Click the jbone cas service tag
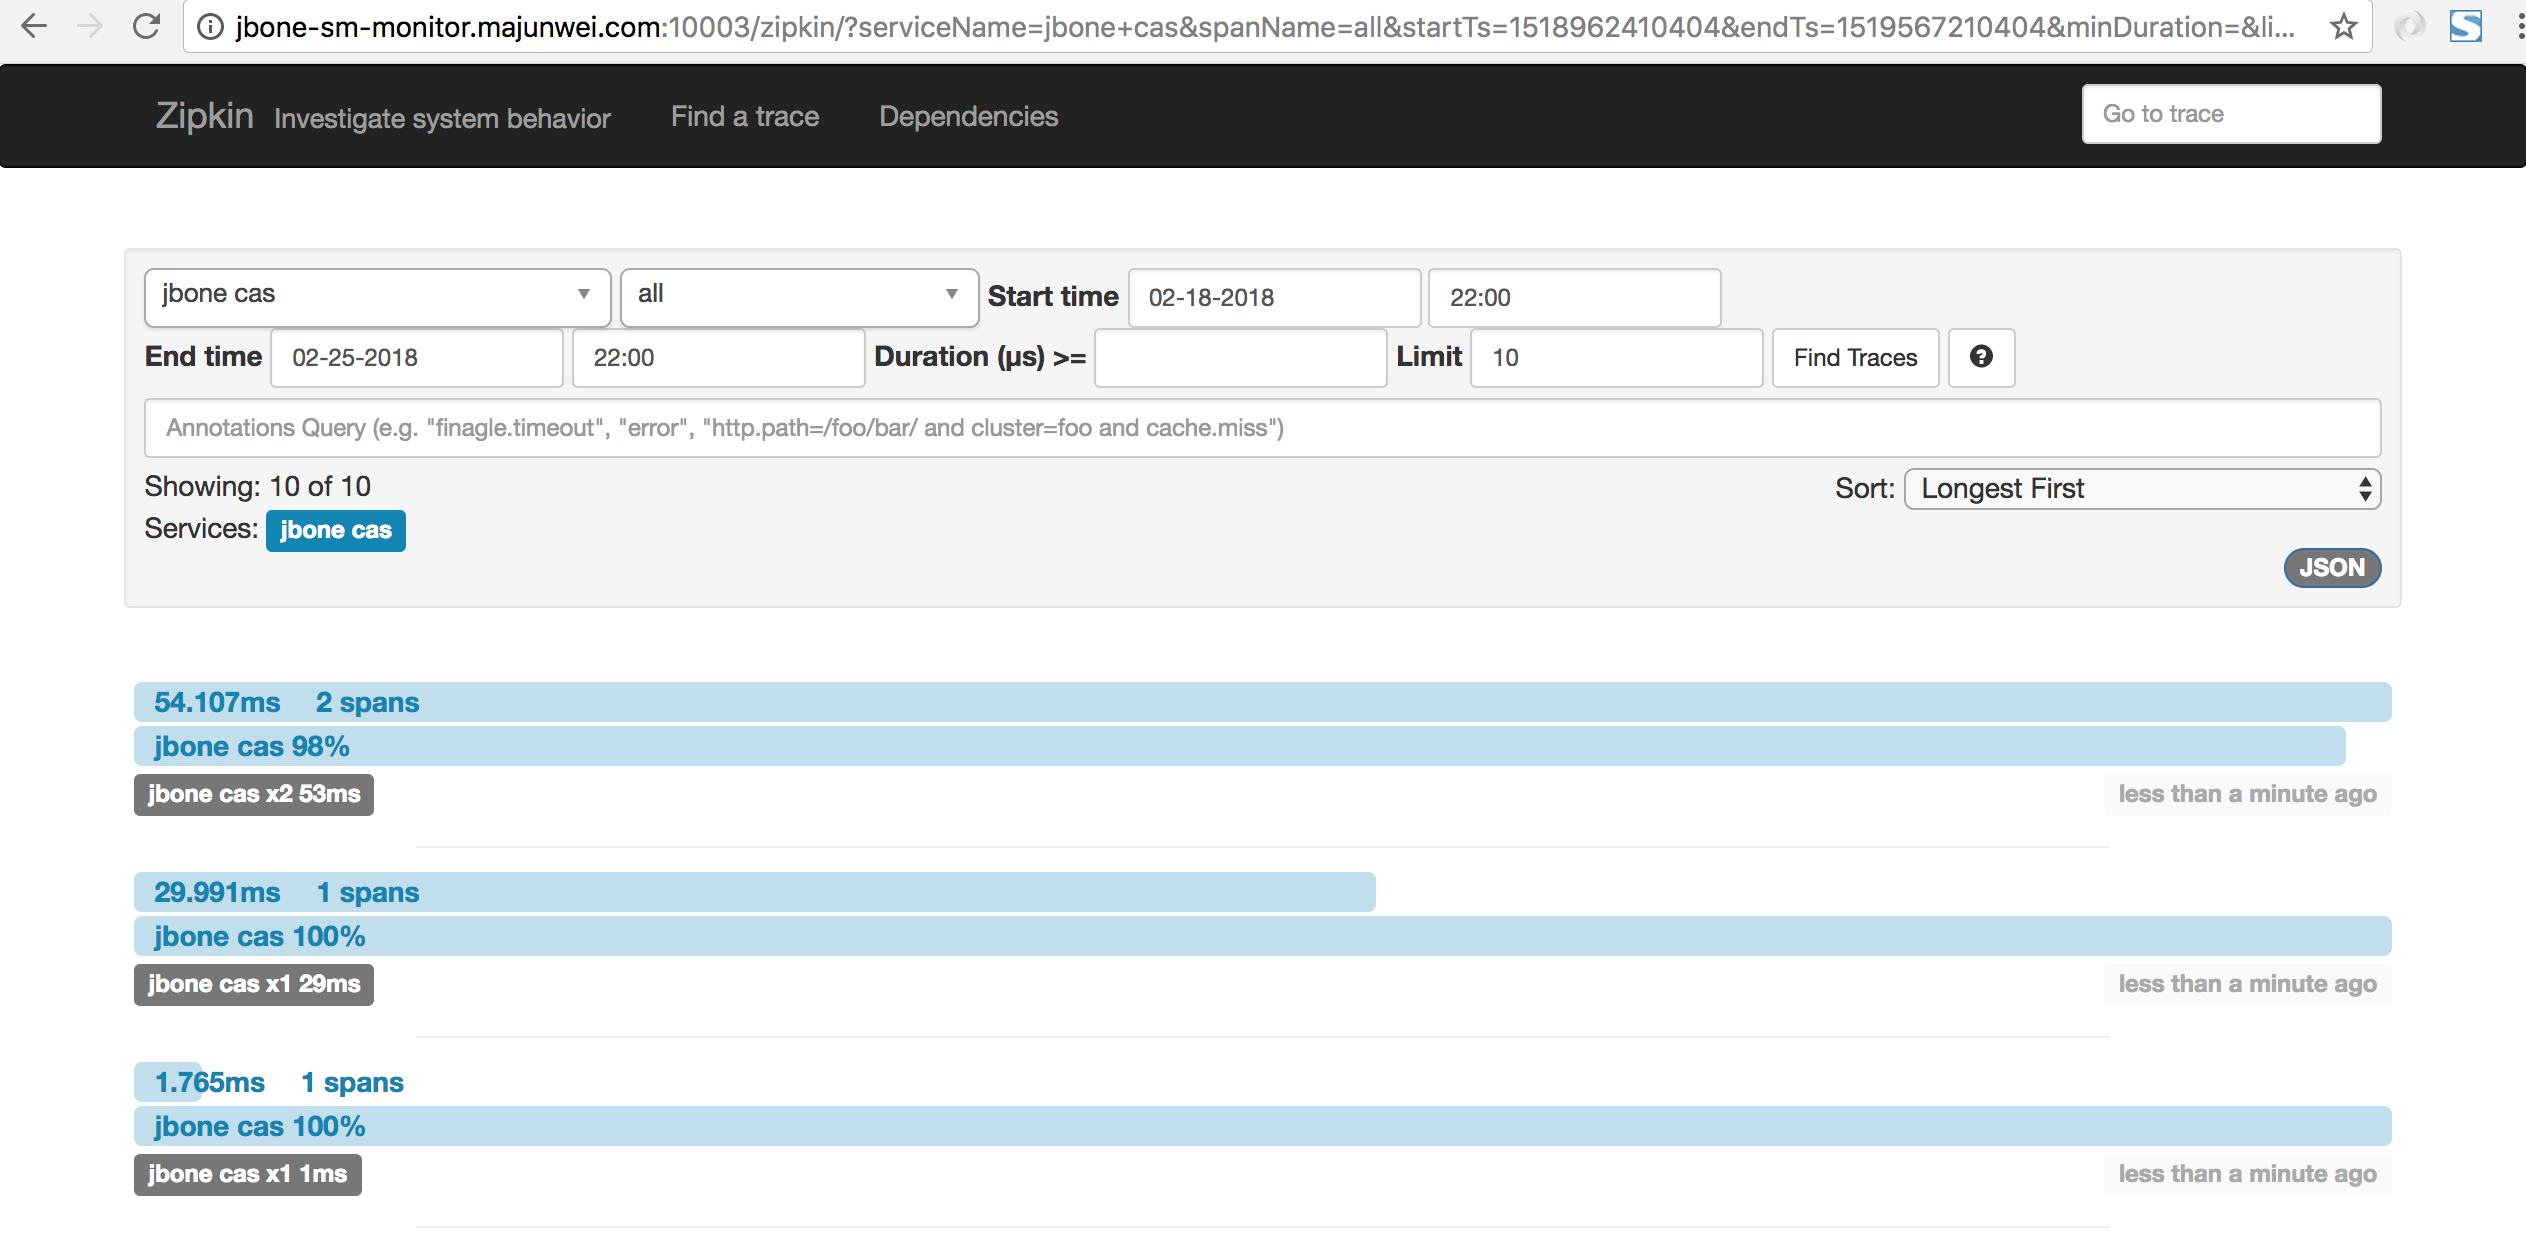Image resolution: width=2526 pixels, height=1234 pixels. coord(335,530)
